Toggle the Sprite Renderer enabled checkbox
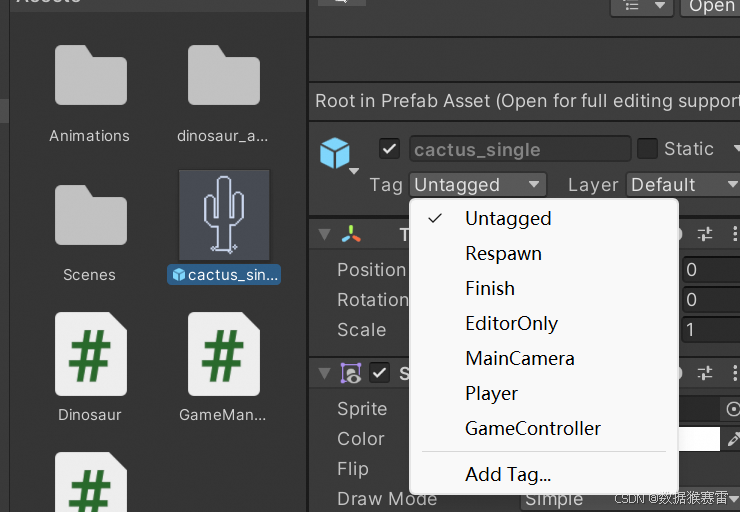 (x=379, y=373)
